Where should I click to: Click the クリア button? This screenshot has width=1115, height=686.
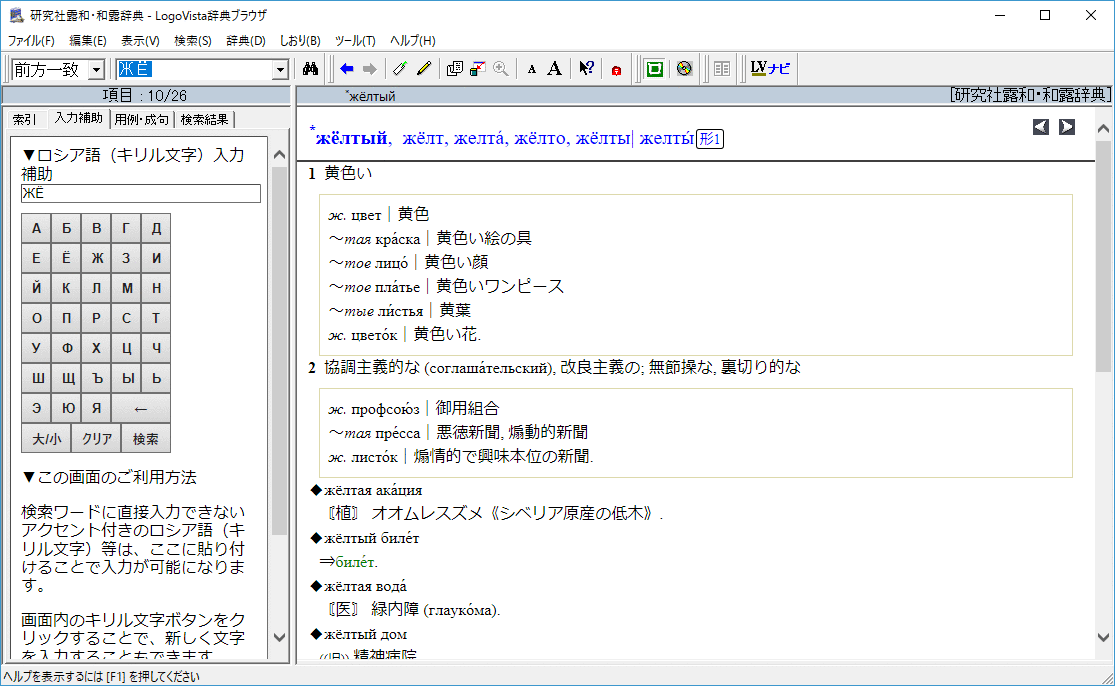[x=96, y=439]
